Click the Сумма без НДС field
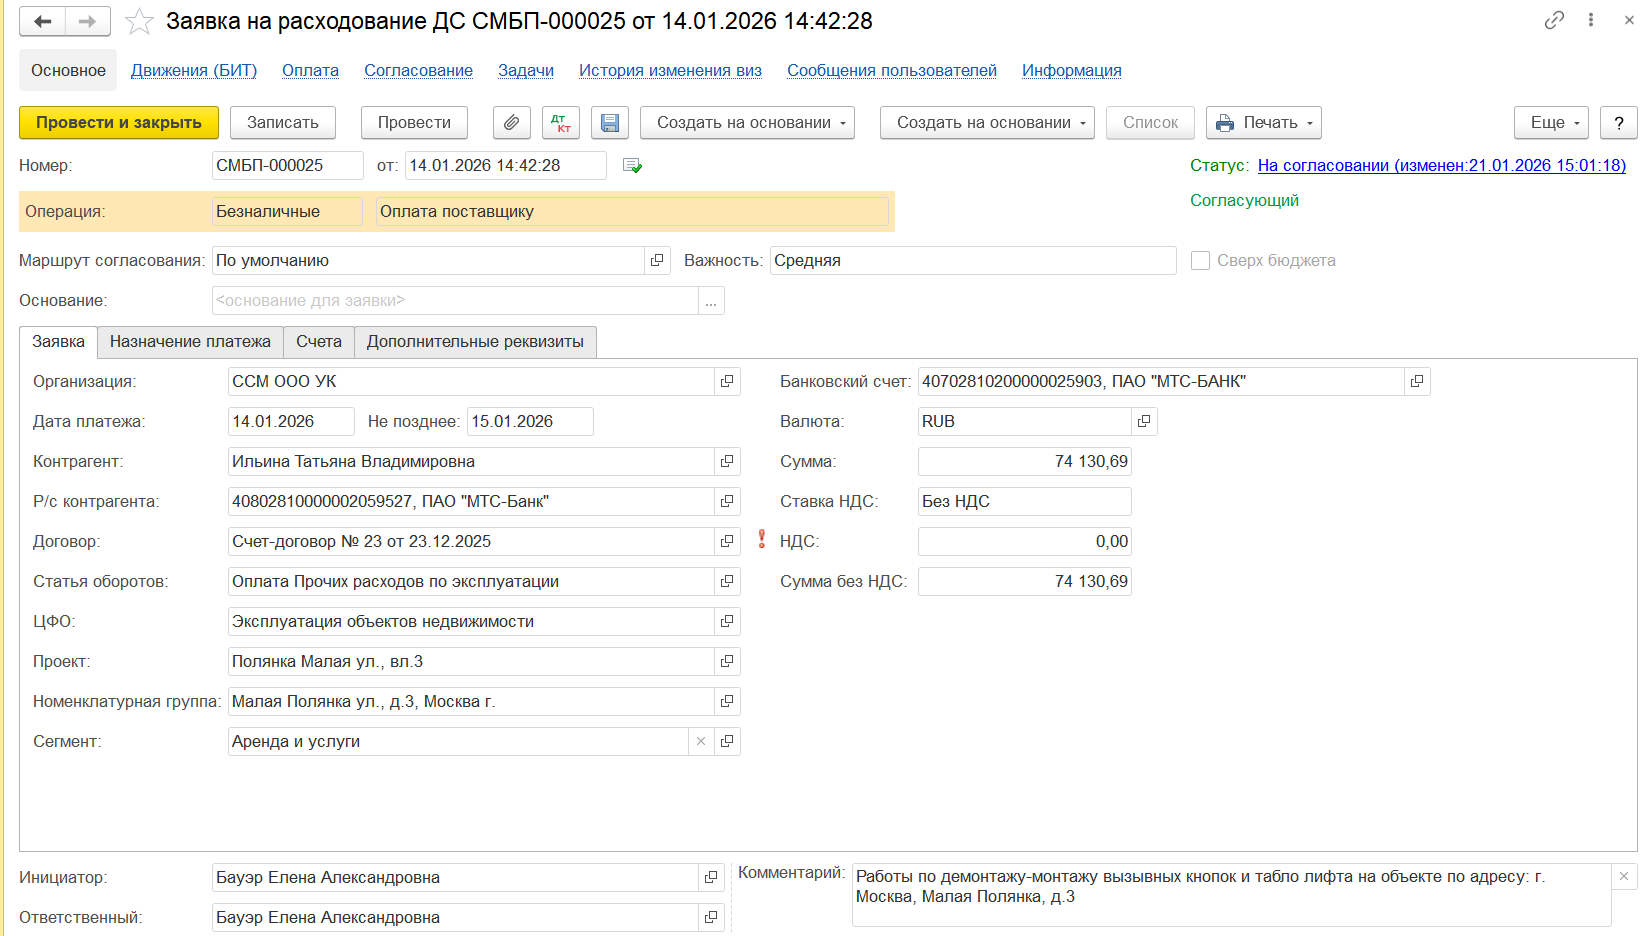This screenshot has width=1649, height=936. click(x=1025, y=582)
